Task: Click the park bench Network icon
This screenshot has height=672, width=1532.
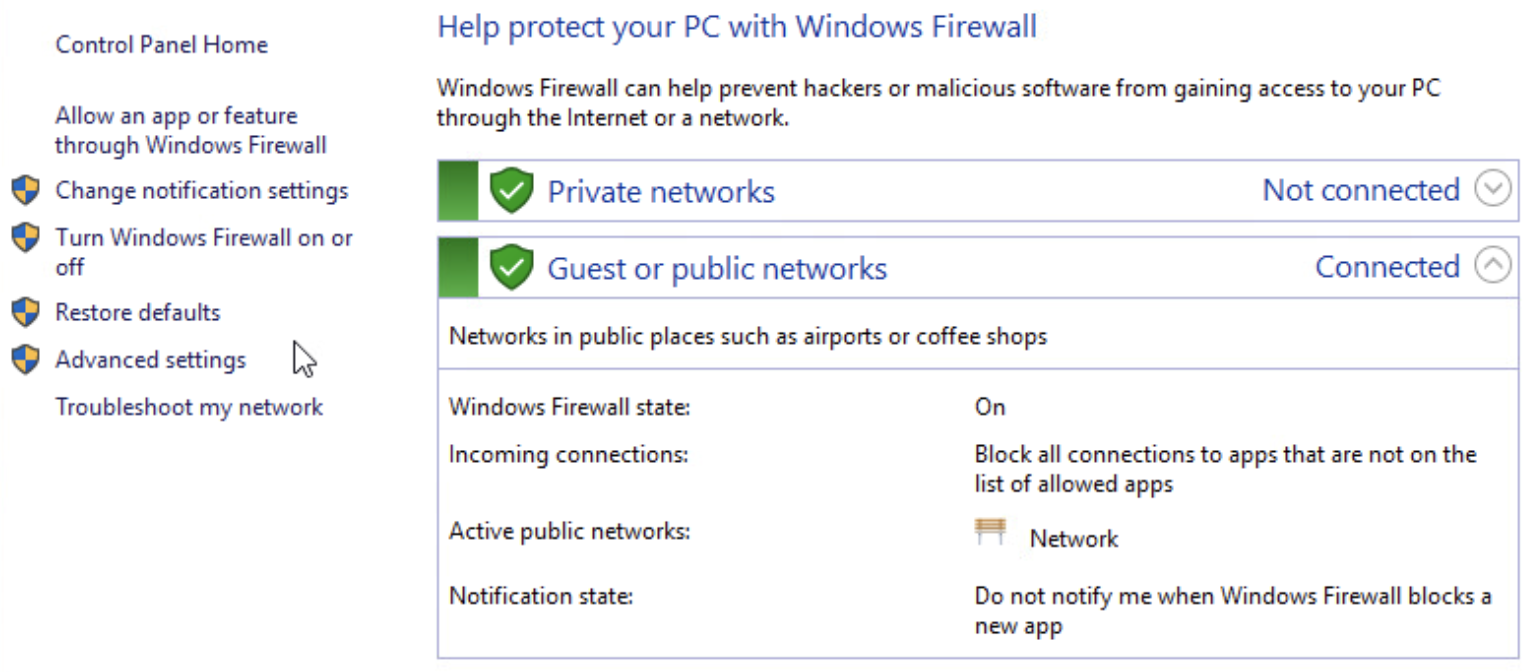Action: click(x=990, y=532)
